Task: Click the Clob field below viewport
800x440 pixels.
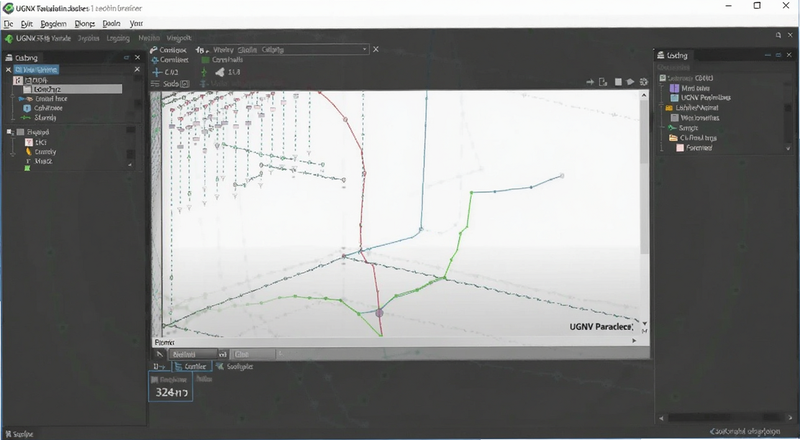Action: click(x=253, y=354)
